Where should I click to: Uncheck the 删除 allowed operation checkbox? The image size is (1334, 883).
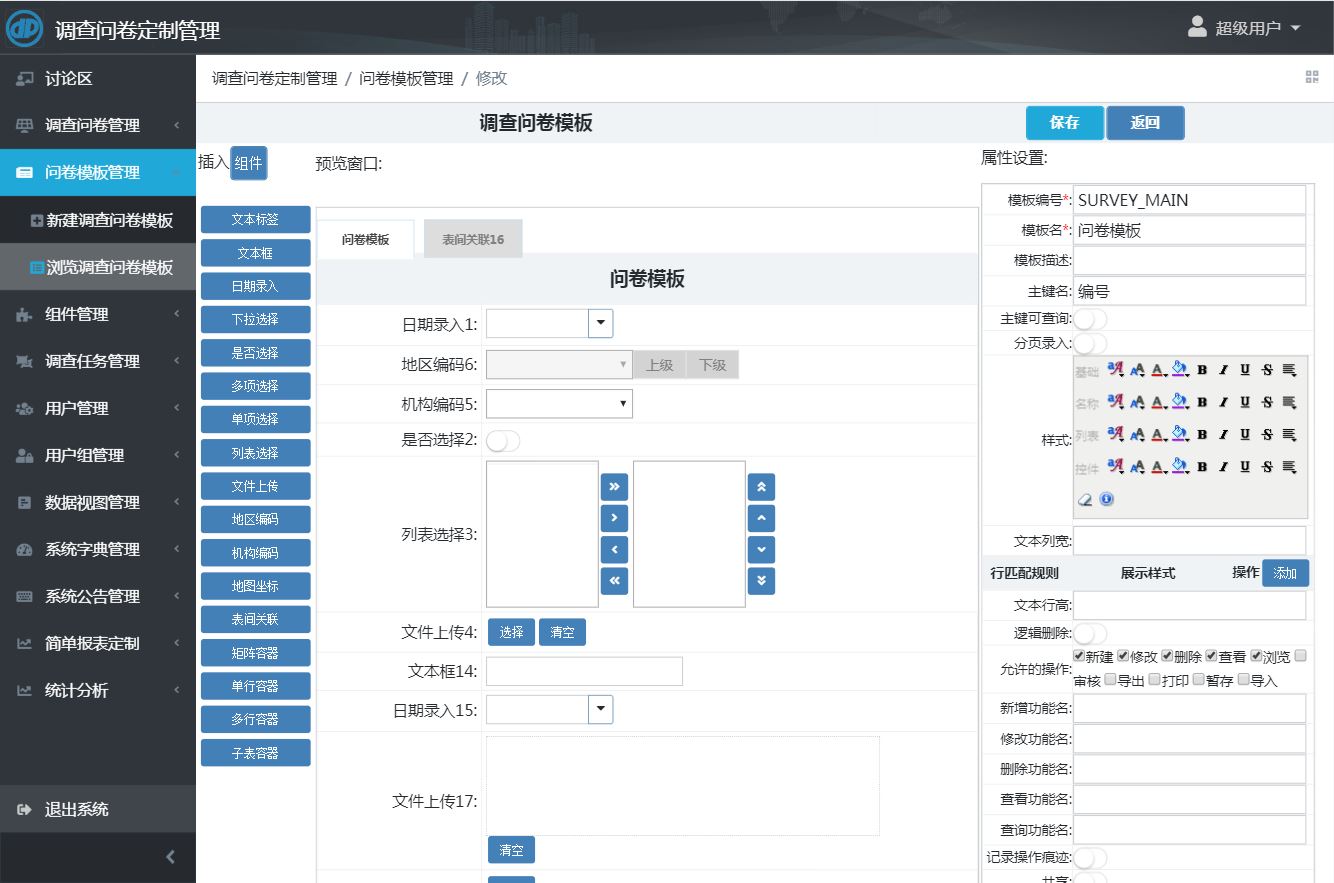pos(1167,656)
